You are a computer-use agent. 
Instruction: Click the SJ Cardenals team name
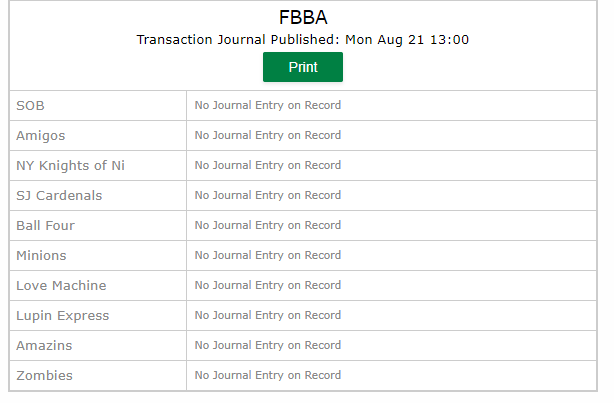[x=59, y=196]
